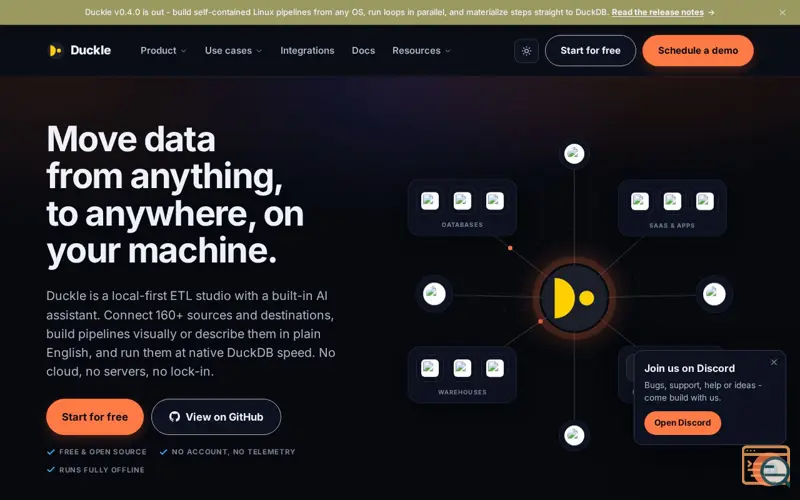Open Read the release notes link

click(x=657, y=12)
